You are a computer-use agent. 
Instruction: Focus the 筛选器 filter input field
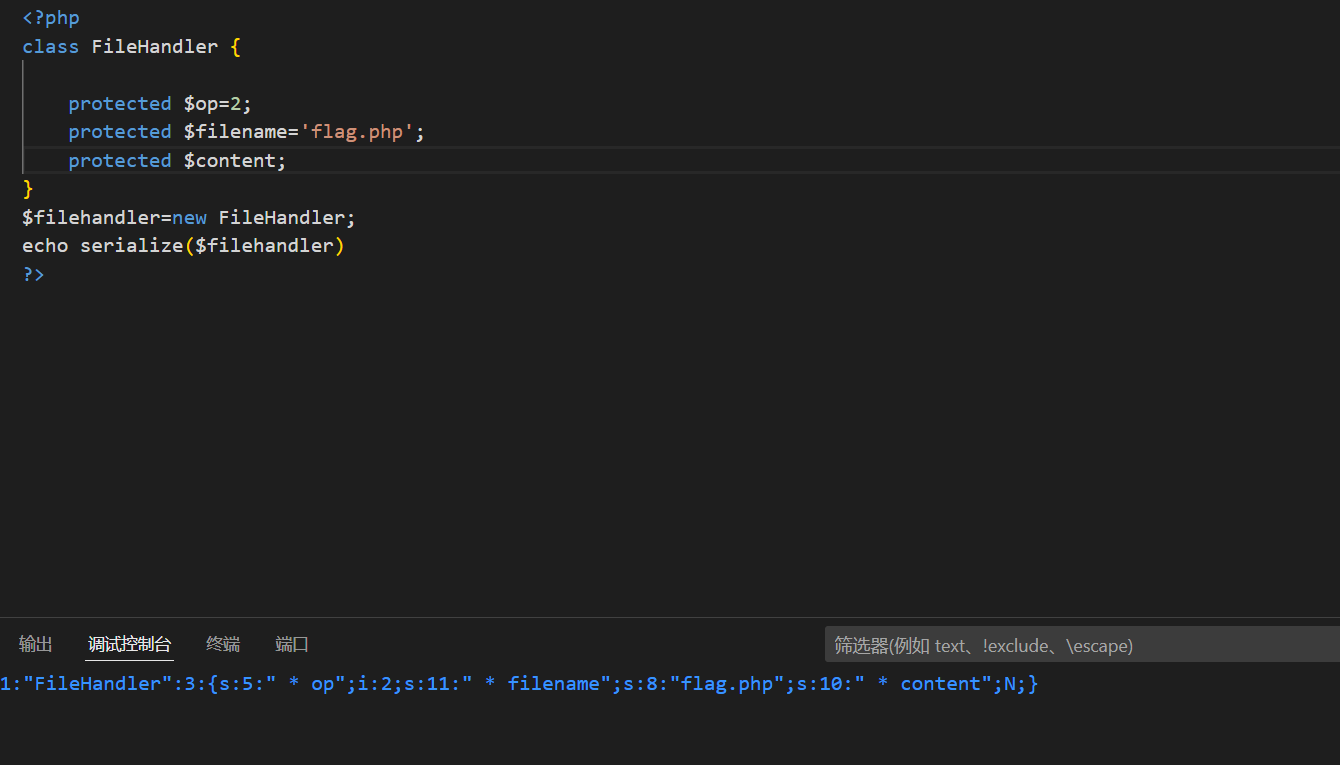coord(1082,645)
